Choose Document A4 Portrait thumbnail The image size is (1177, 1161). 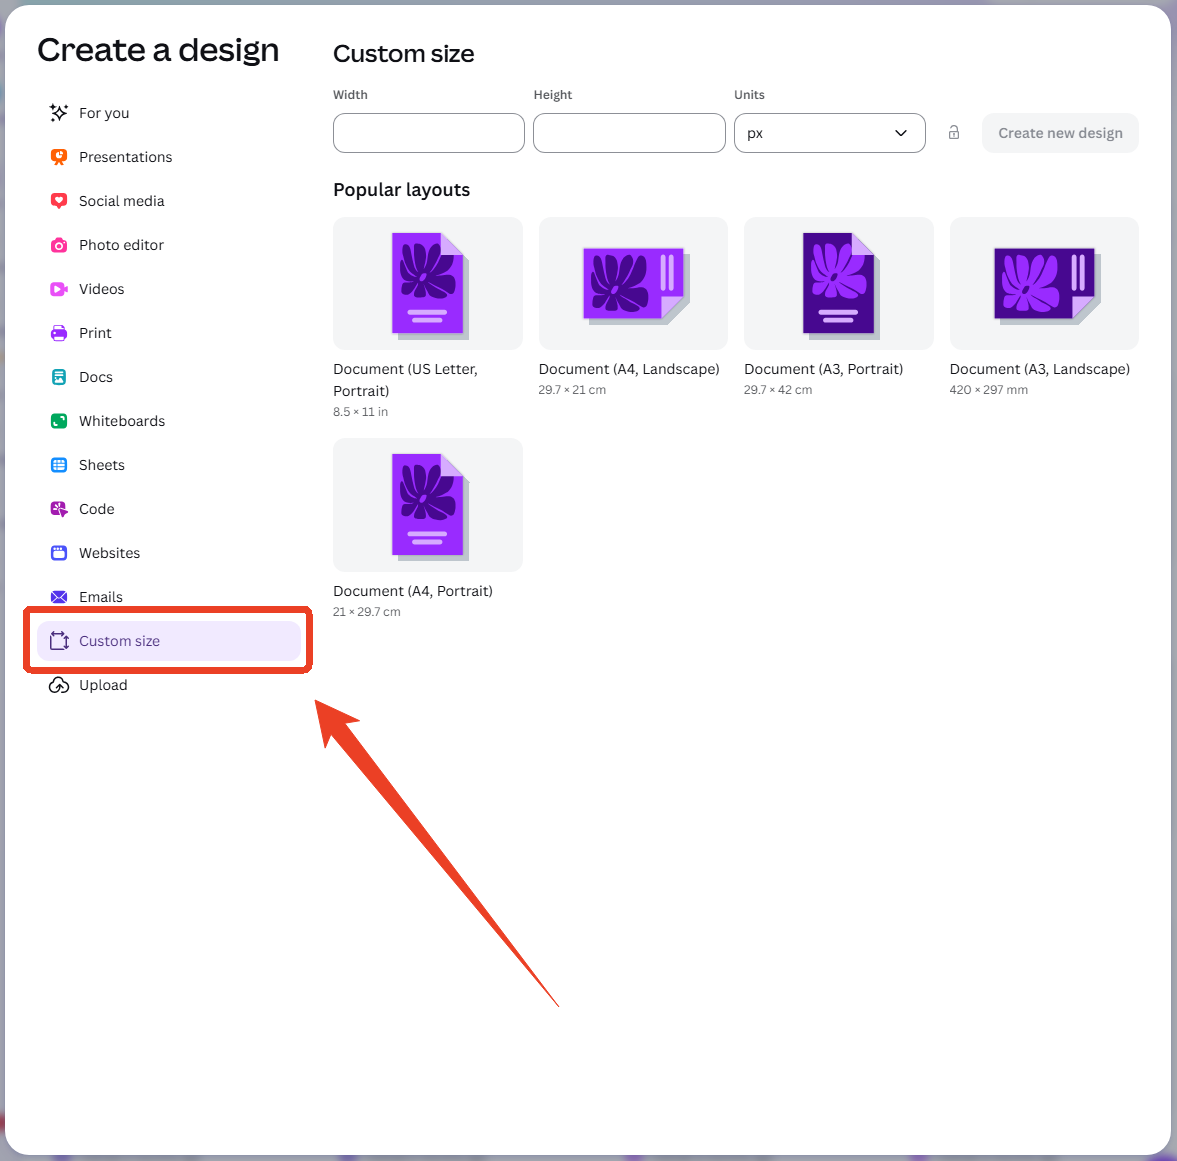[428, 505]
